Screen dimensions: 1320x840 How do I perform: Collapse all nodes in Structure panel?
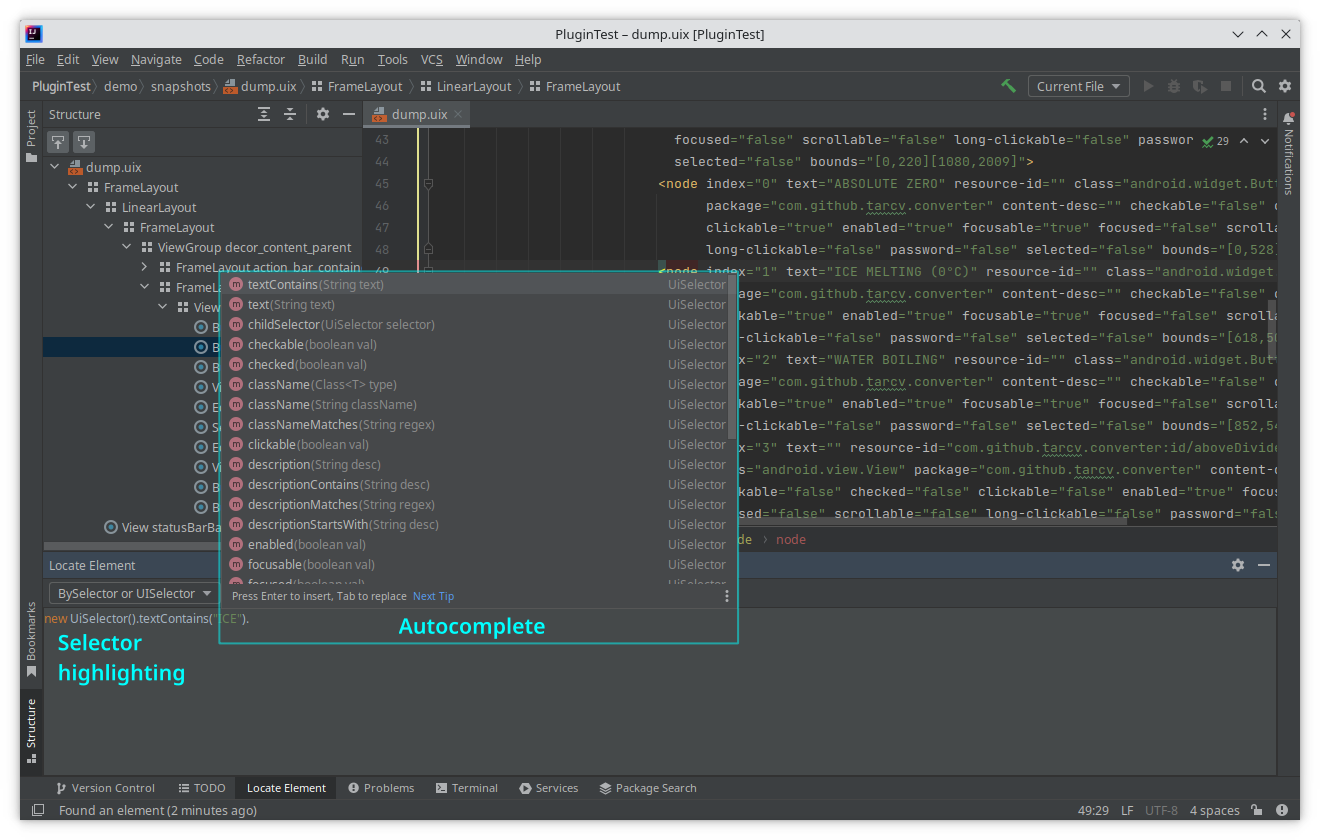(x=290, y=114)
